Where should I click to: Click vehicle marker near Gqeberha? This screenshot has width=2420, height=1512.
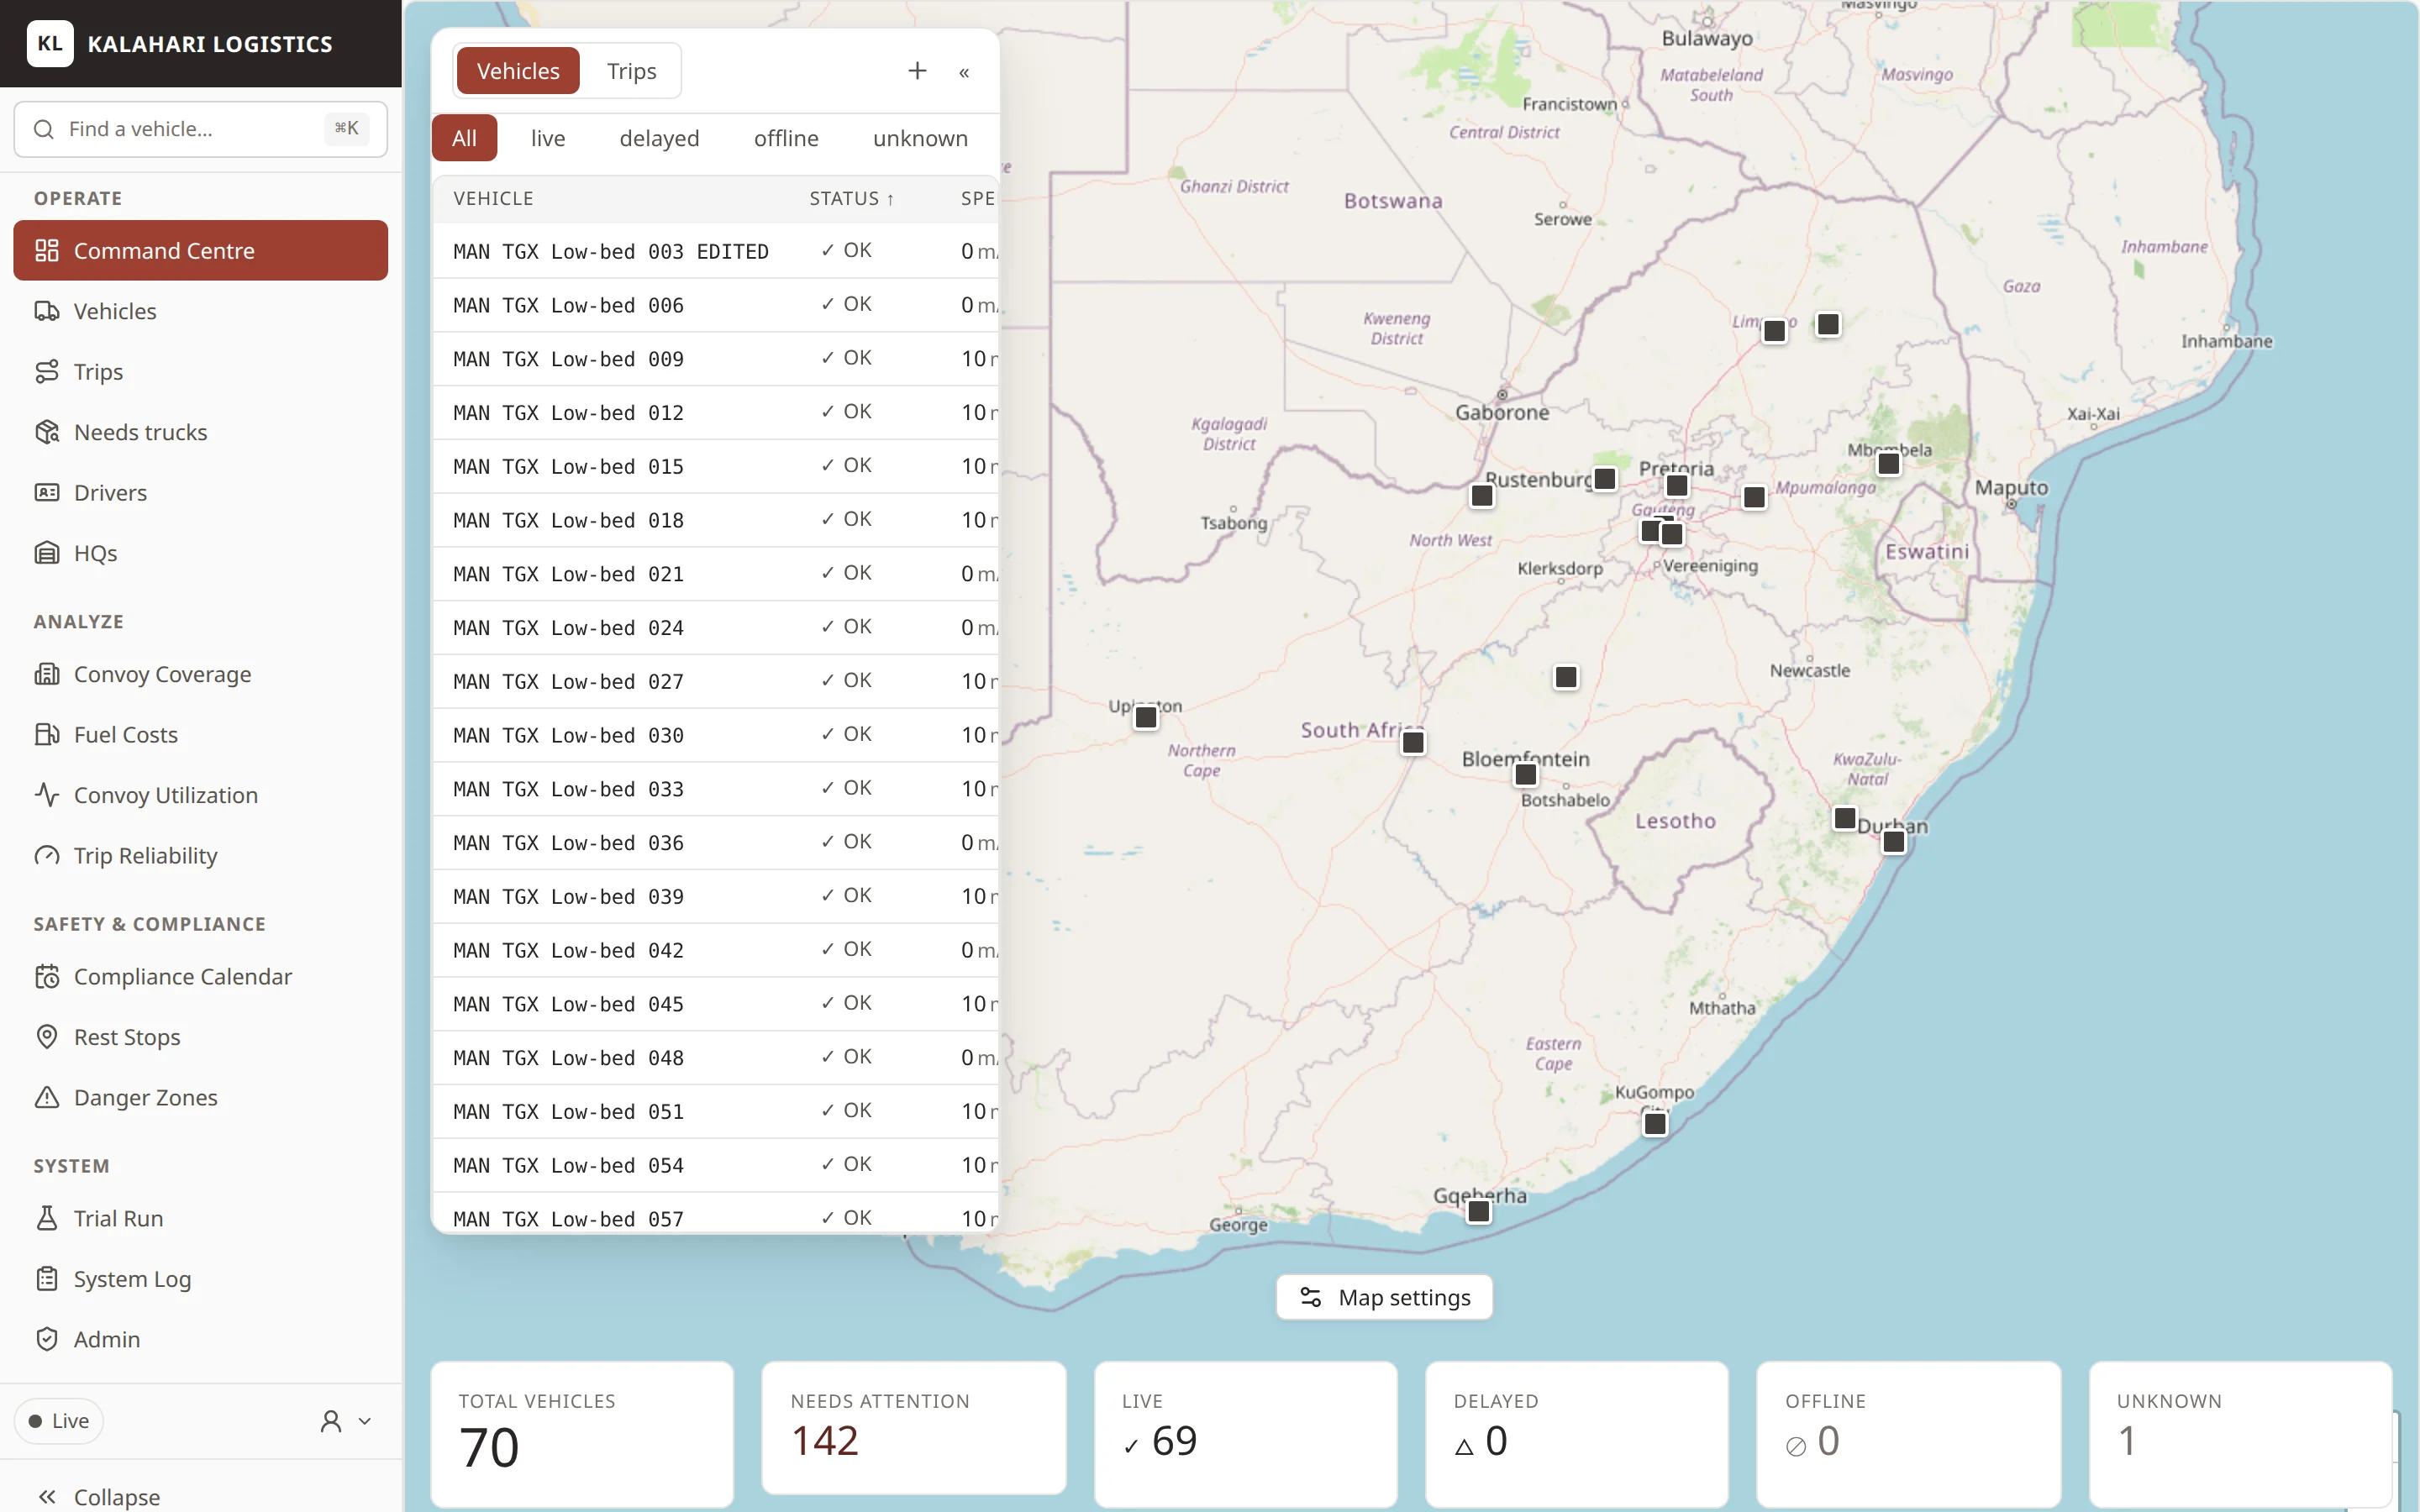[1479, 1212]
